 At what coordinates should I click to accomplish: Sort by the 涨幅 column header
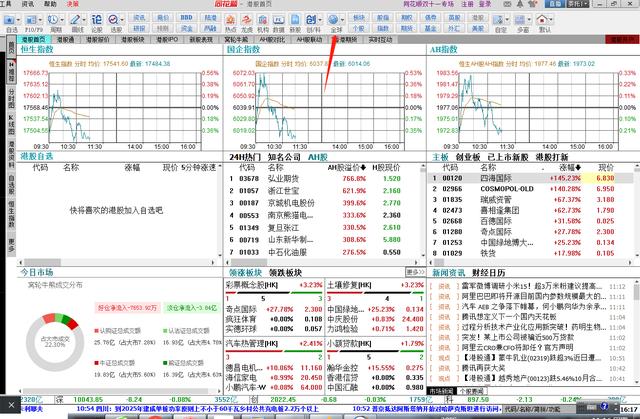[x=567, y=168]
